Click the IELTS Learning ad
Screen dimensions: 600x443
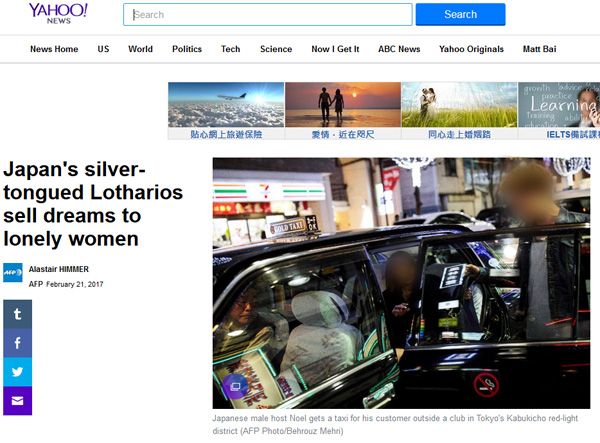click(x=559, y=111)
